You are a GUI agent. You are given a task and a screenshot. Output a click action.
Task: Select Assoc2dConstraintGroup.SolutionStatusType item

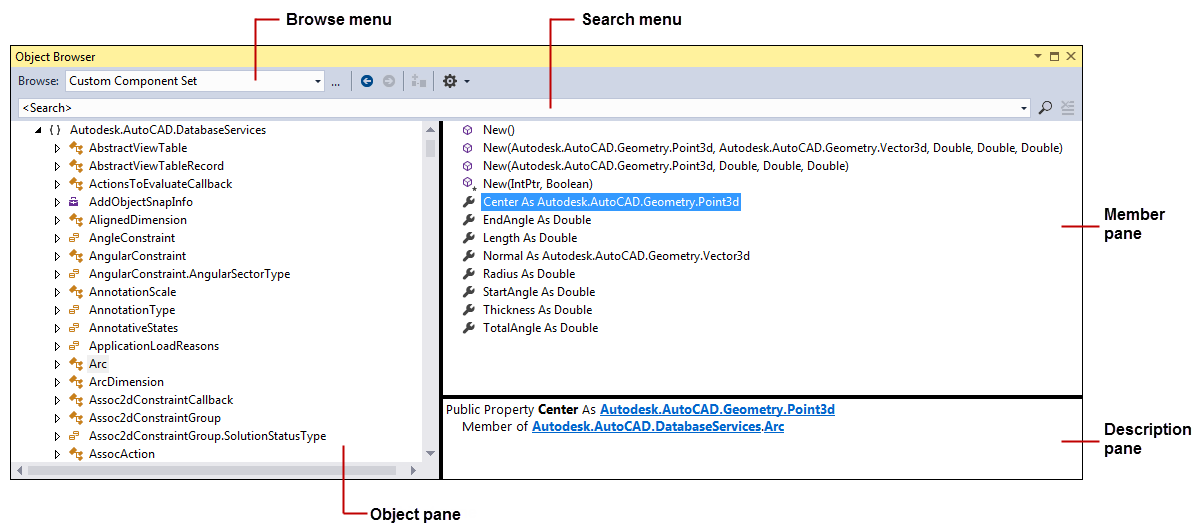point(207,436)
